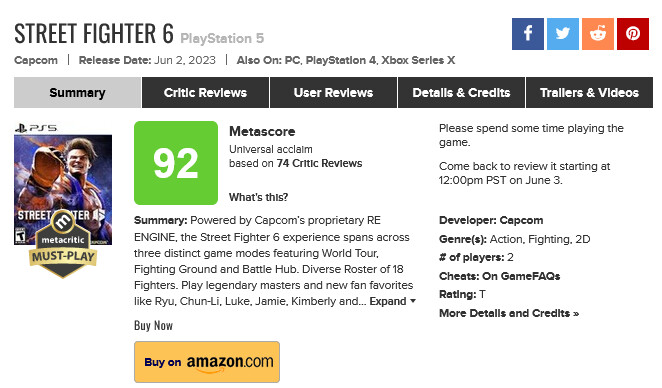Open the User Reviews tab
This screenshot has width=662, height=388.
333,92
